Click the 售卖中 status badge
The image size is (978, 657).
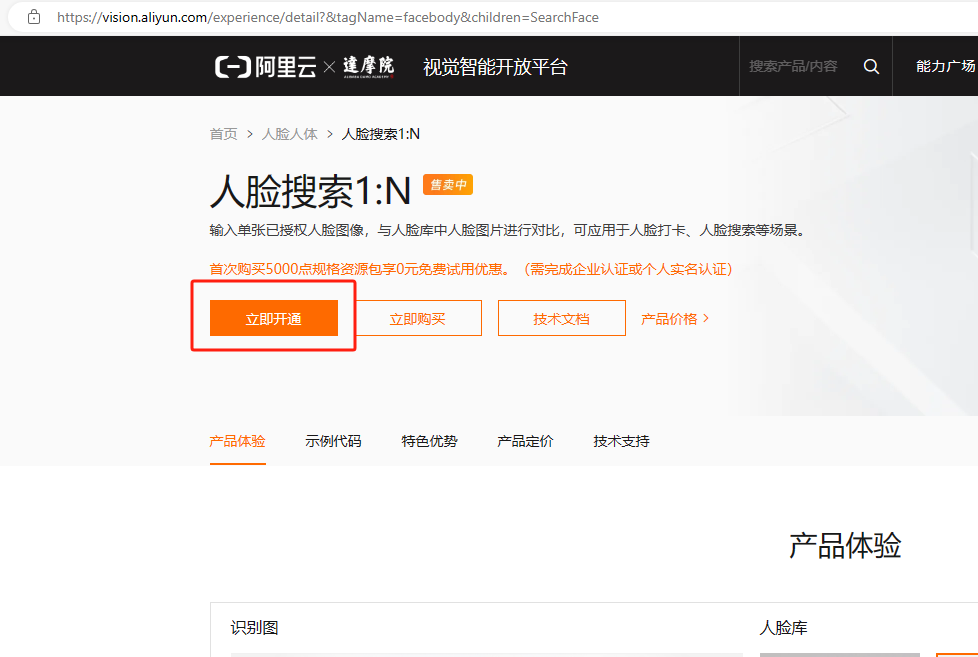tap(448, 185)
